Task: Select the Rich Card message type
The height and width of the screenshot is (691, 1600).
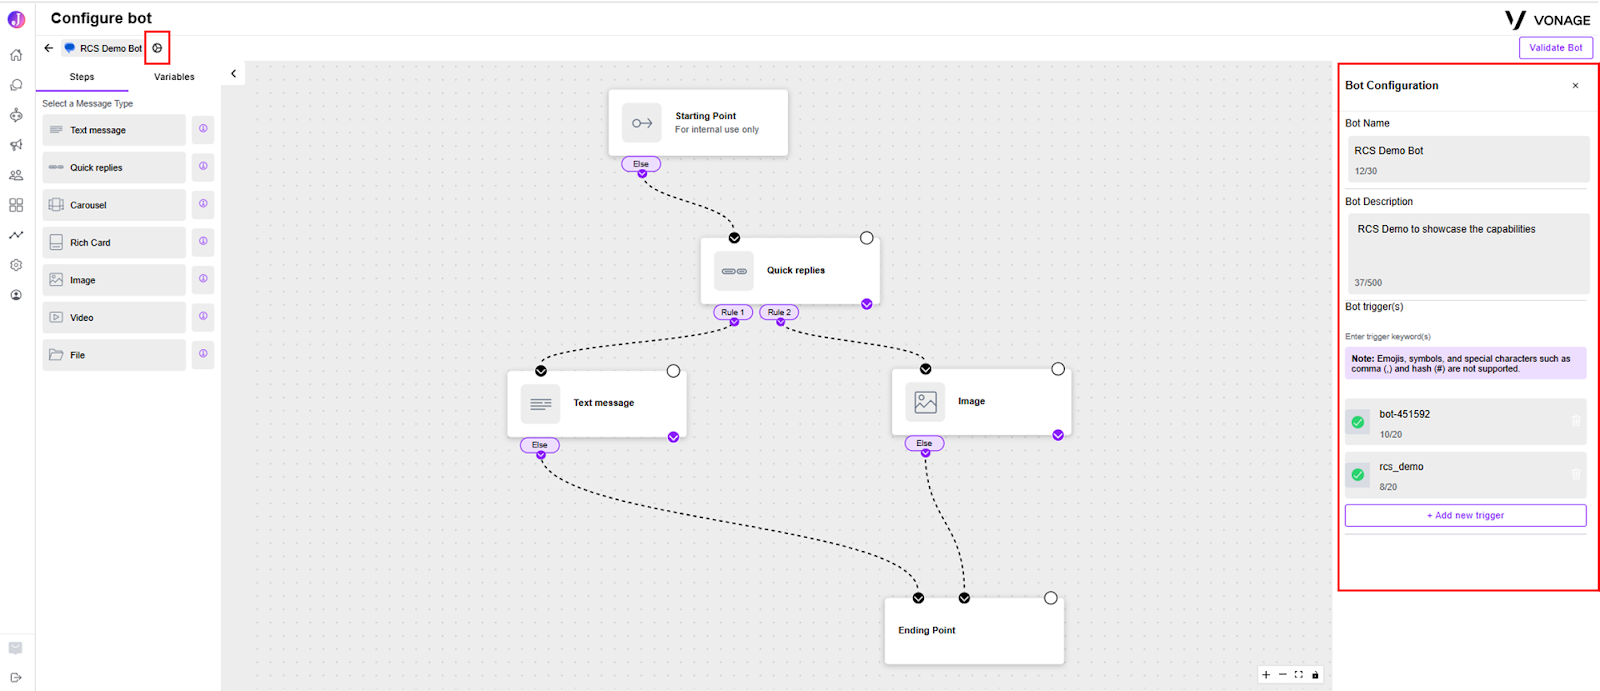Action: [114, 242]
